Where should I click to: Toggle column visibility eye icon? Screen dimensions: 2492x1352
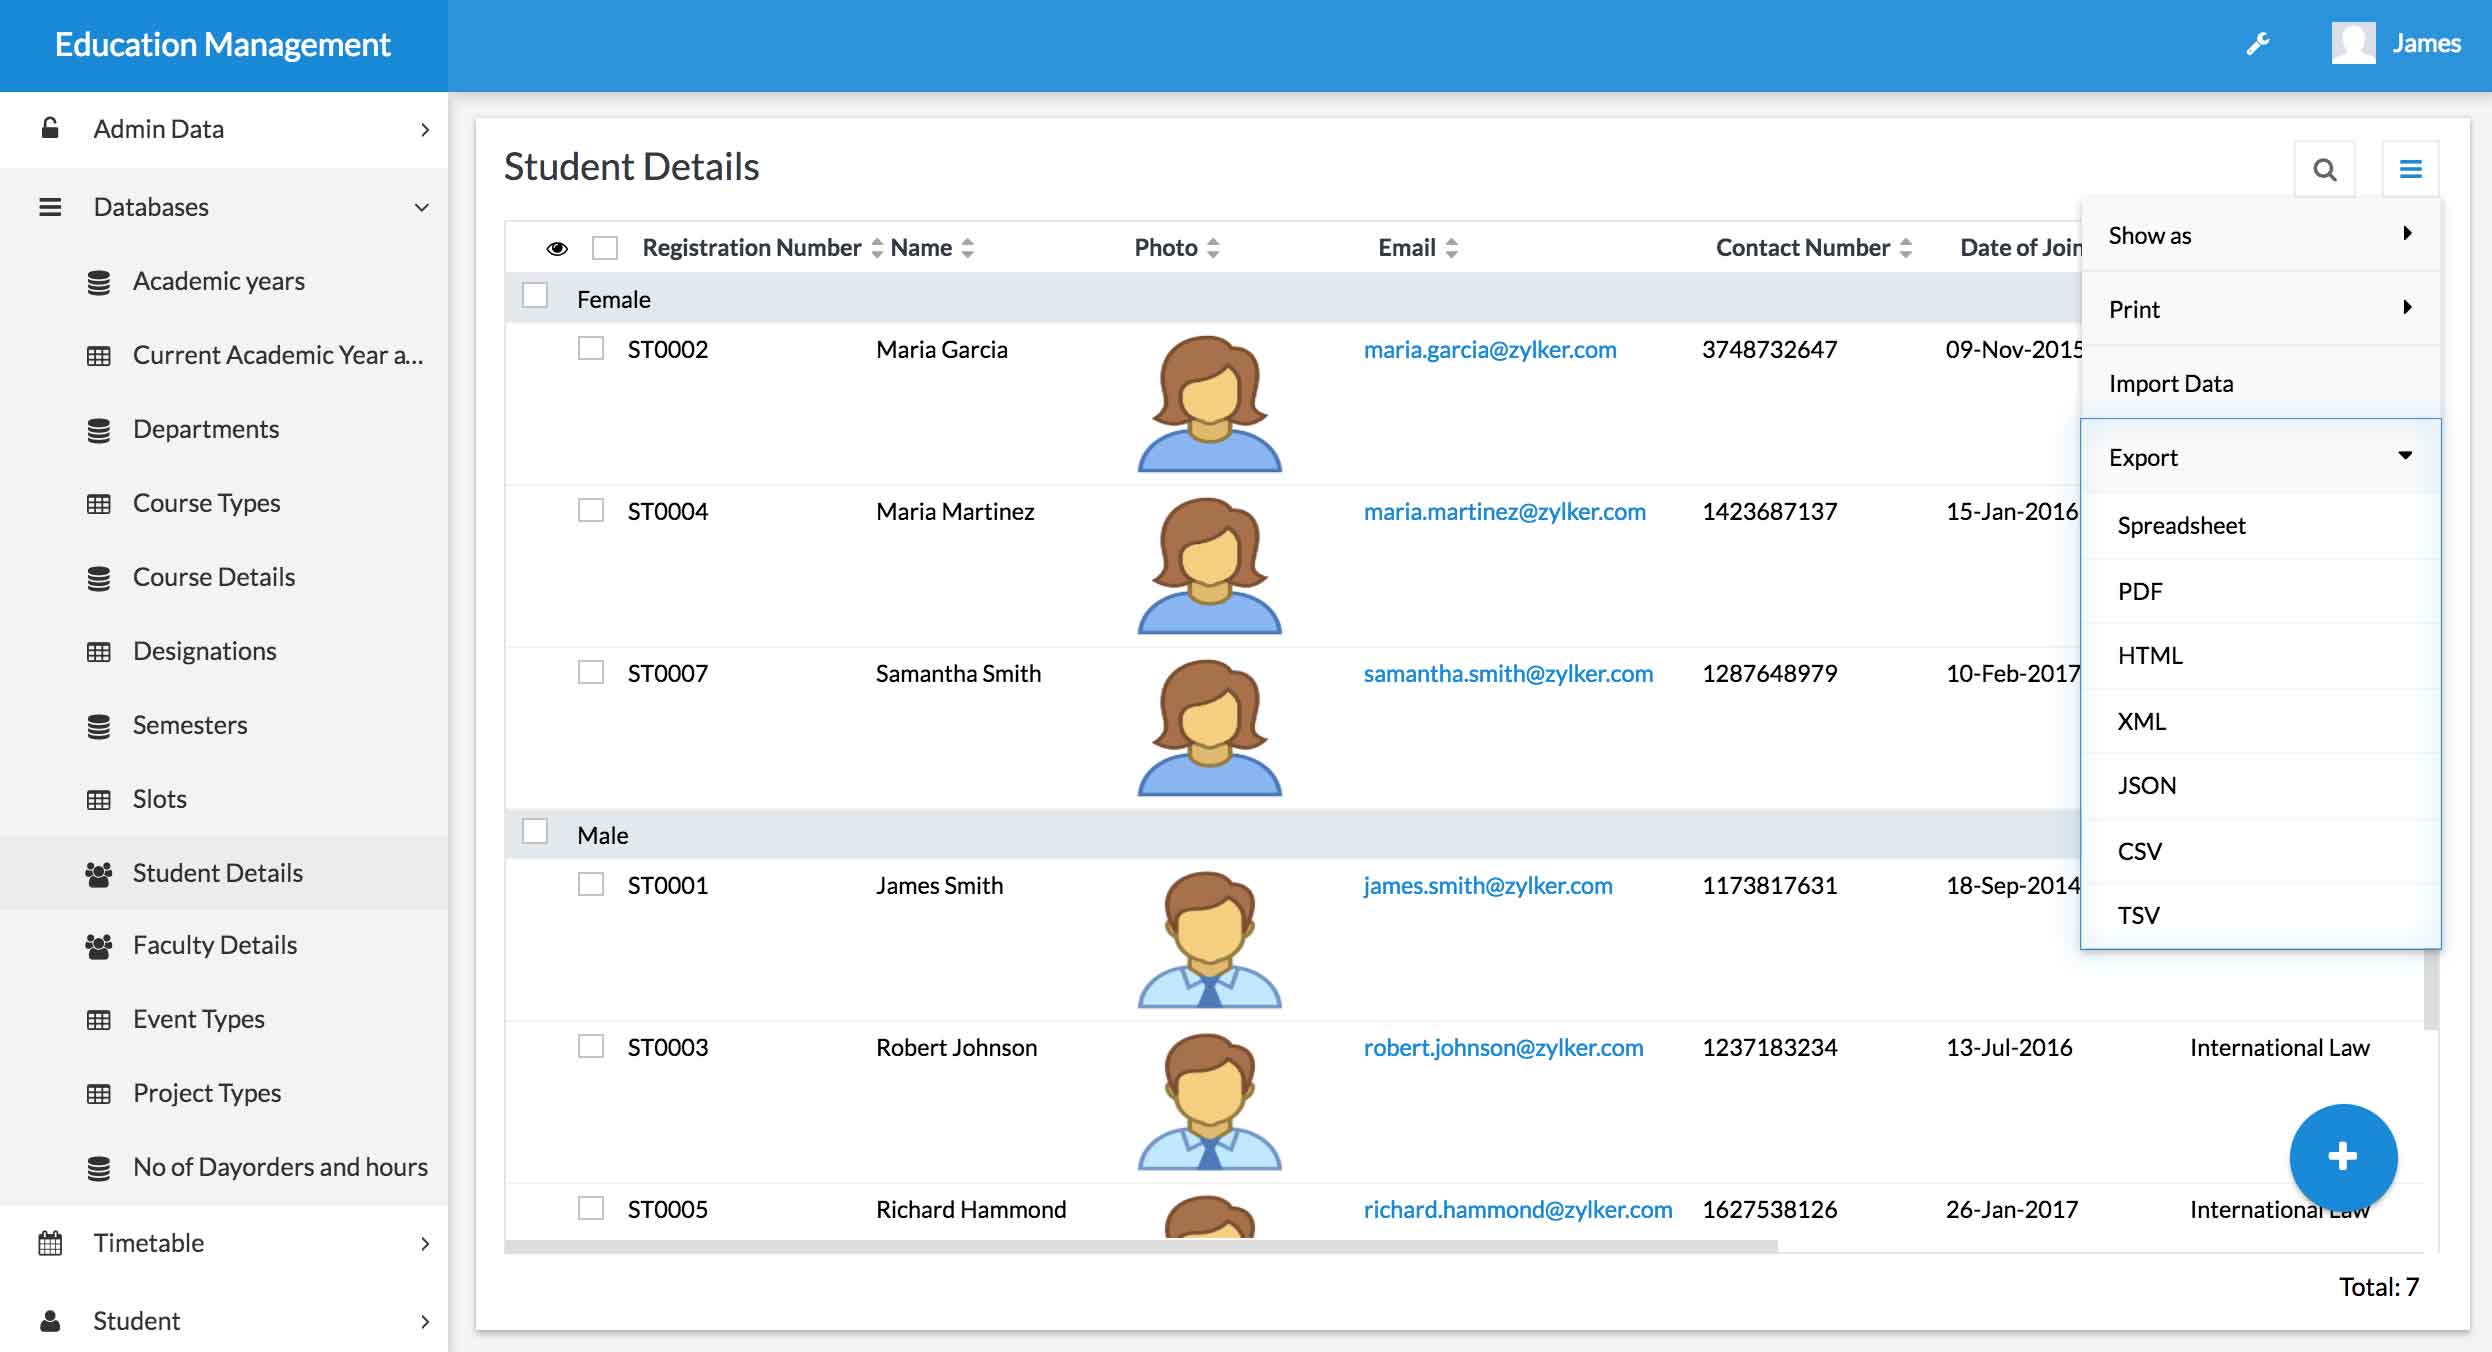(x=557, y=248)
